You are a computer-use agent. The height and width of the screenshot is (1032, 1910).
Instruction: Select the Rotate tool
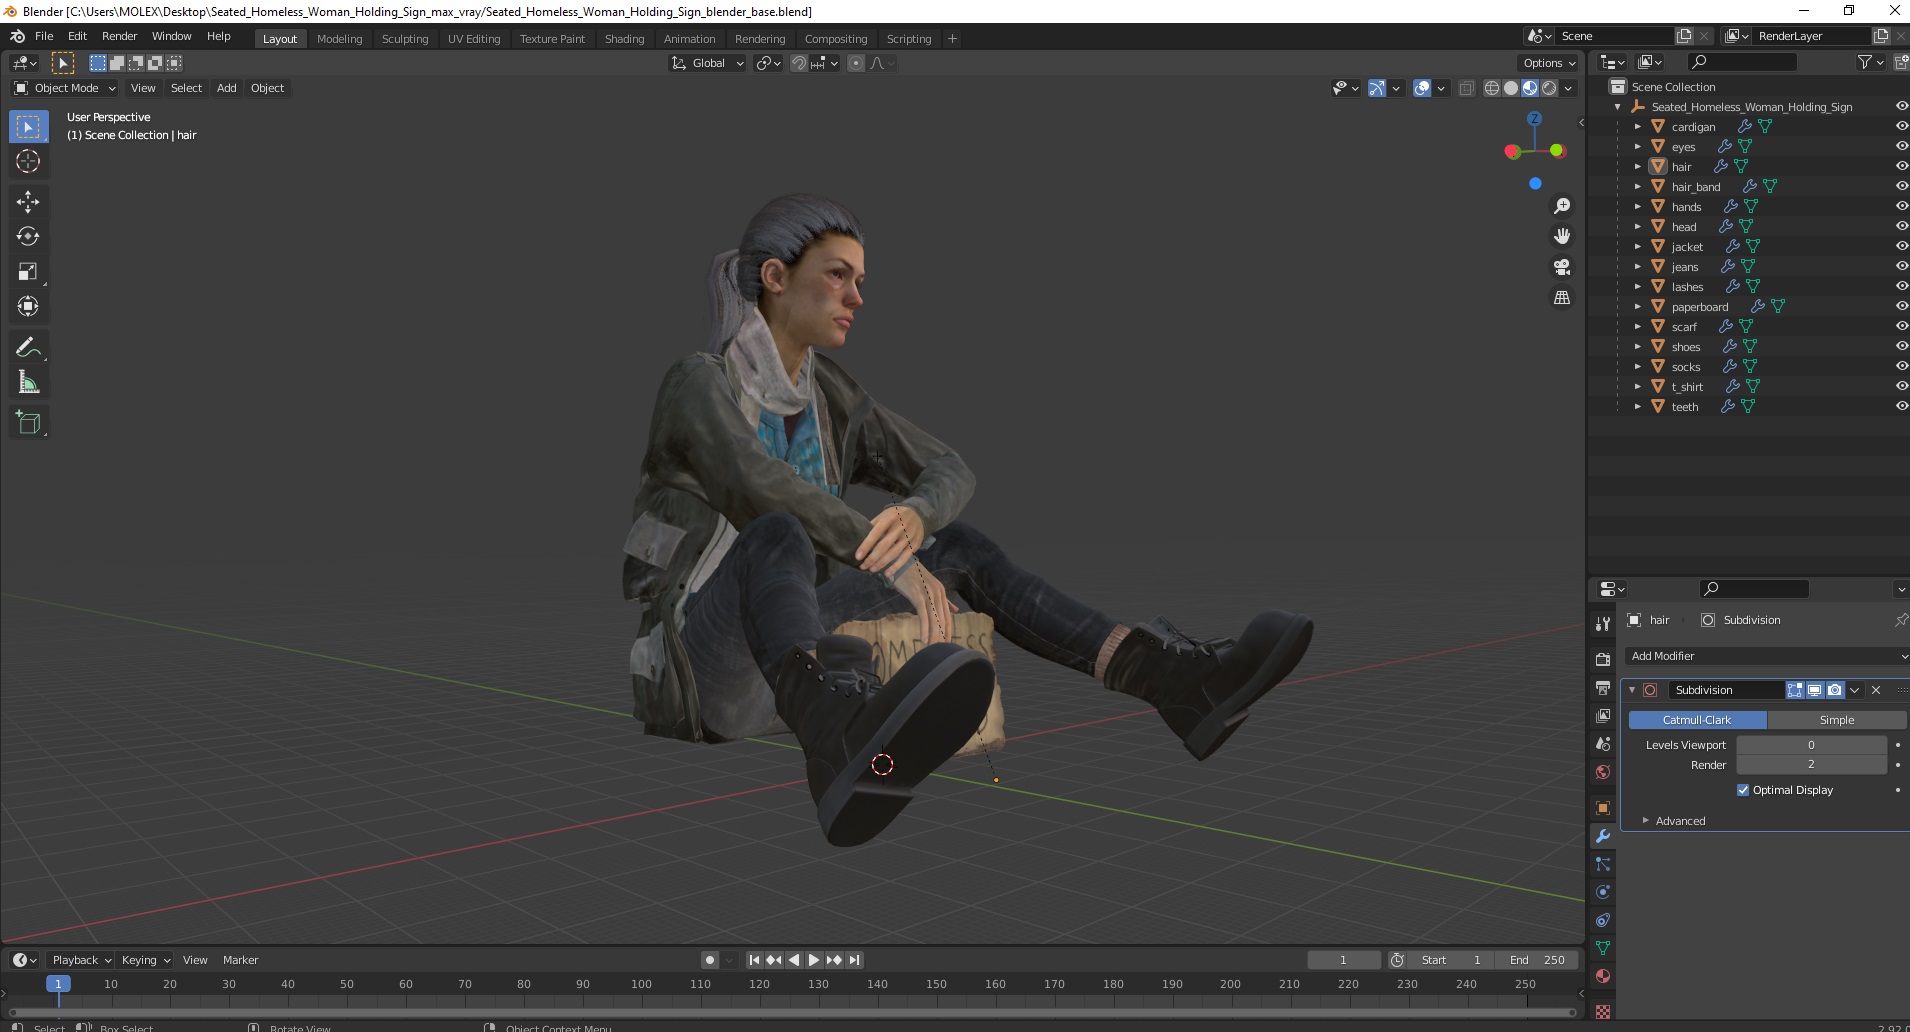(28, 237)
